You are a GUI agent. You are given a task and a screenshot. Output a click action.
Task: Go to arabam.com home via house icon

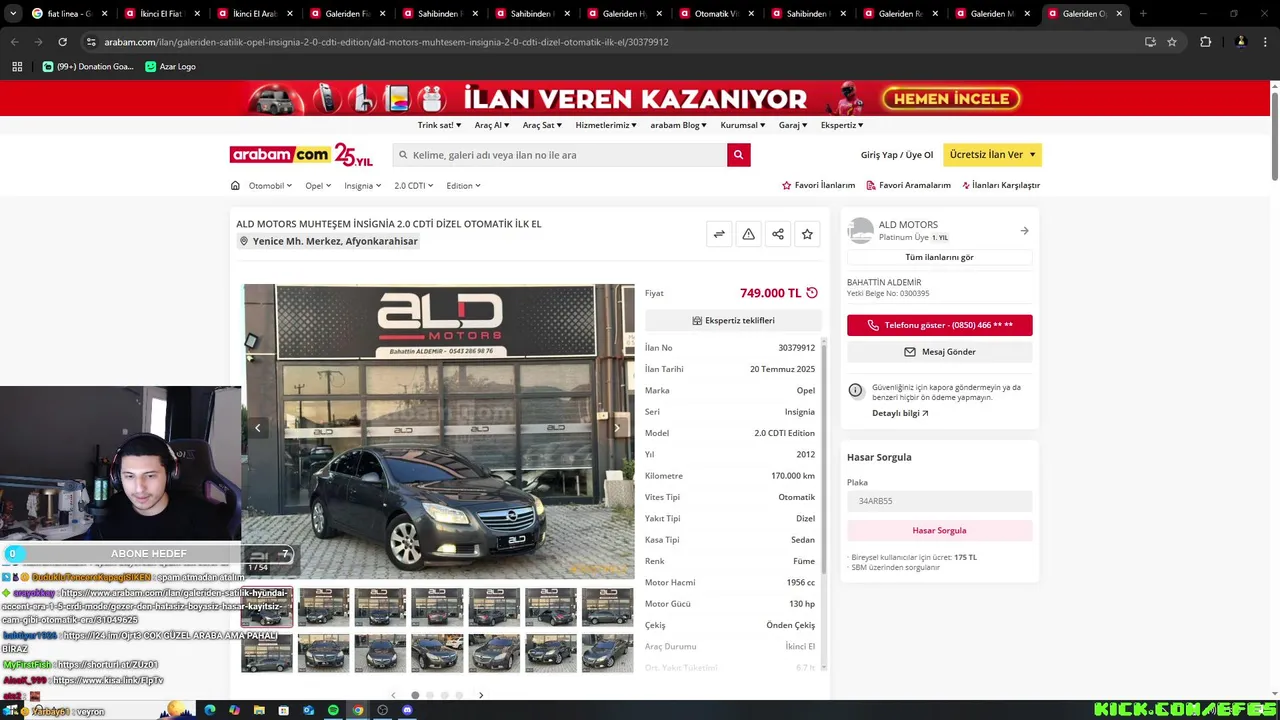click(x=235, y=185)
